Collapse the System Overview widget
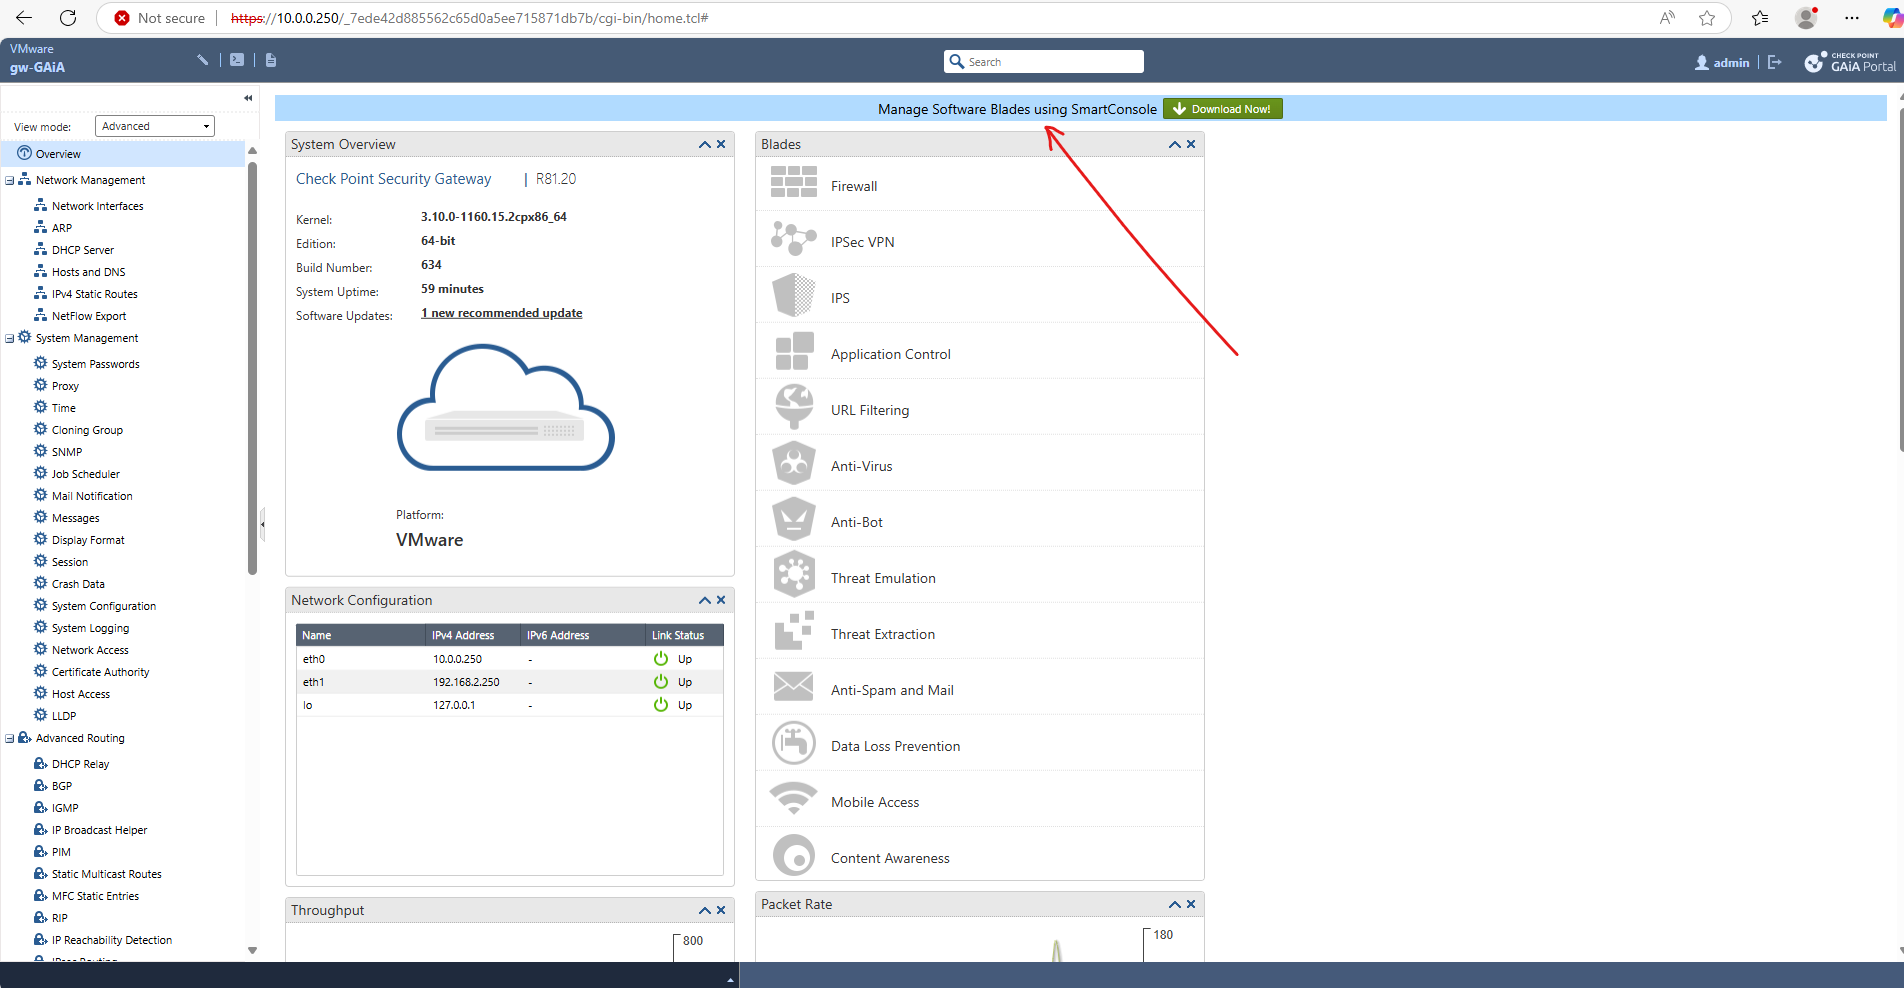 [x=705, y=145]
